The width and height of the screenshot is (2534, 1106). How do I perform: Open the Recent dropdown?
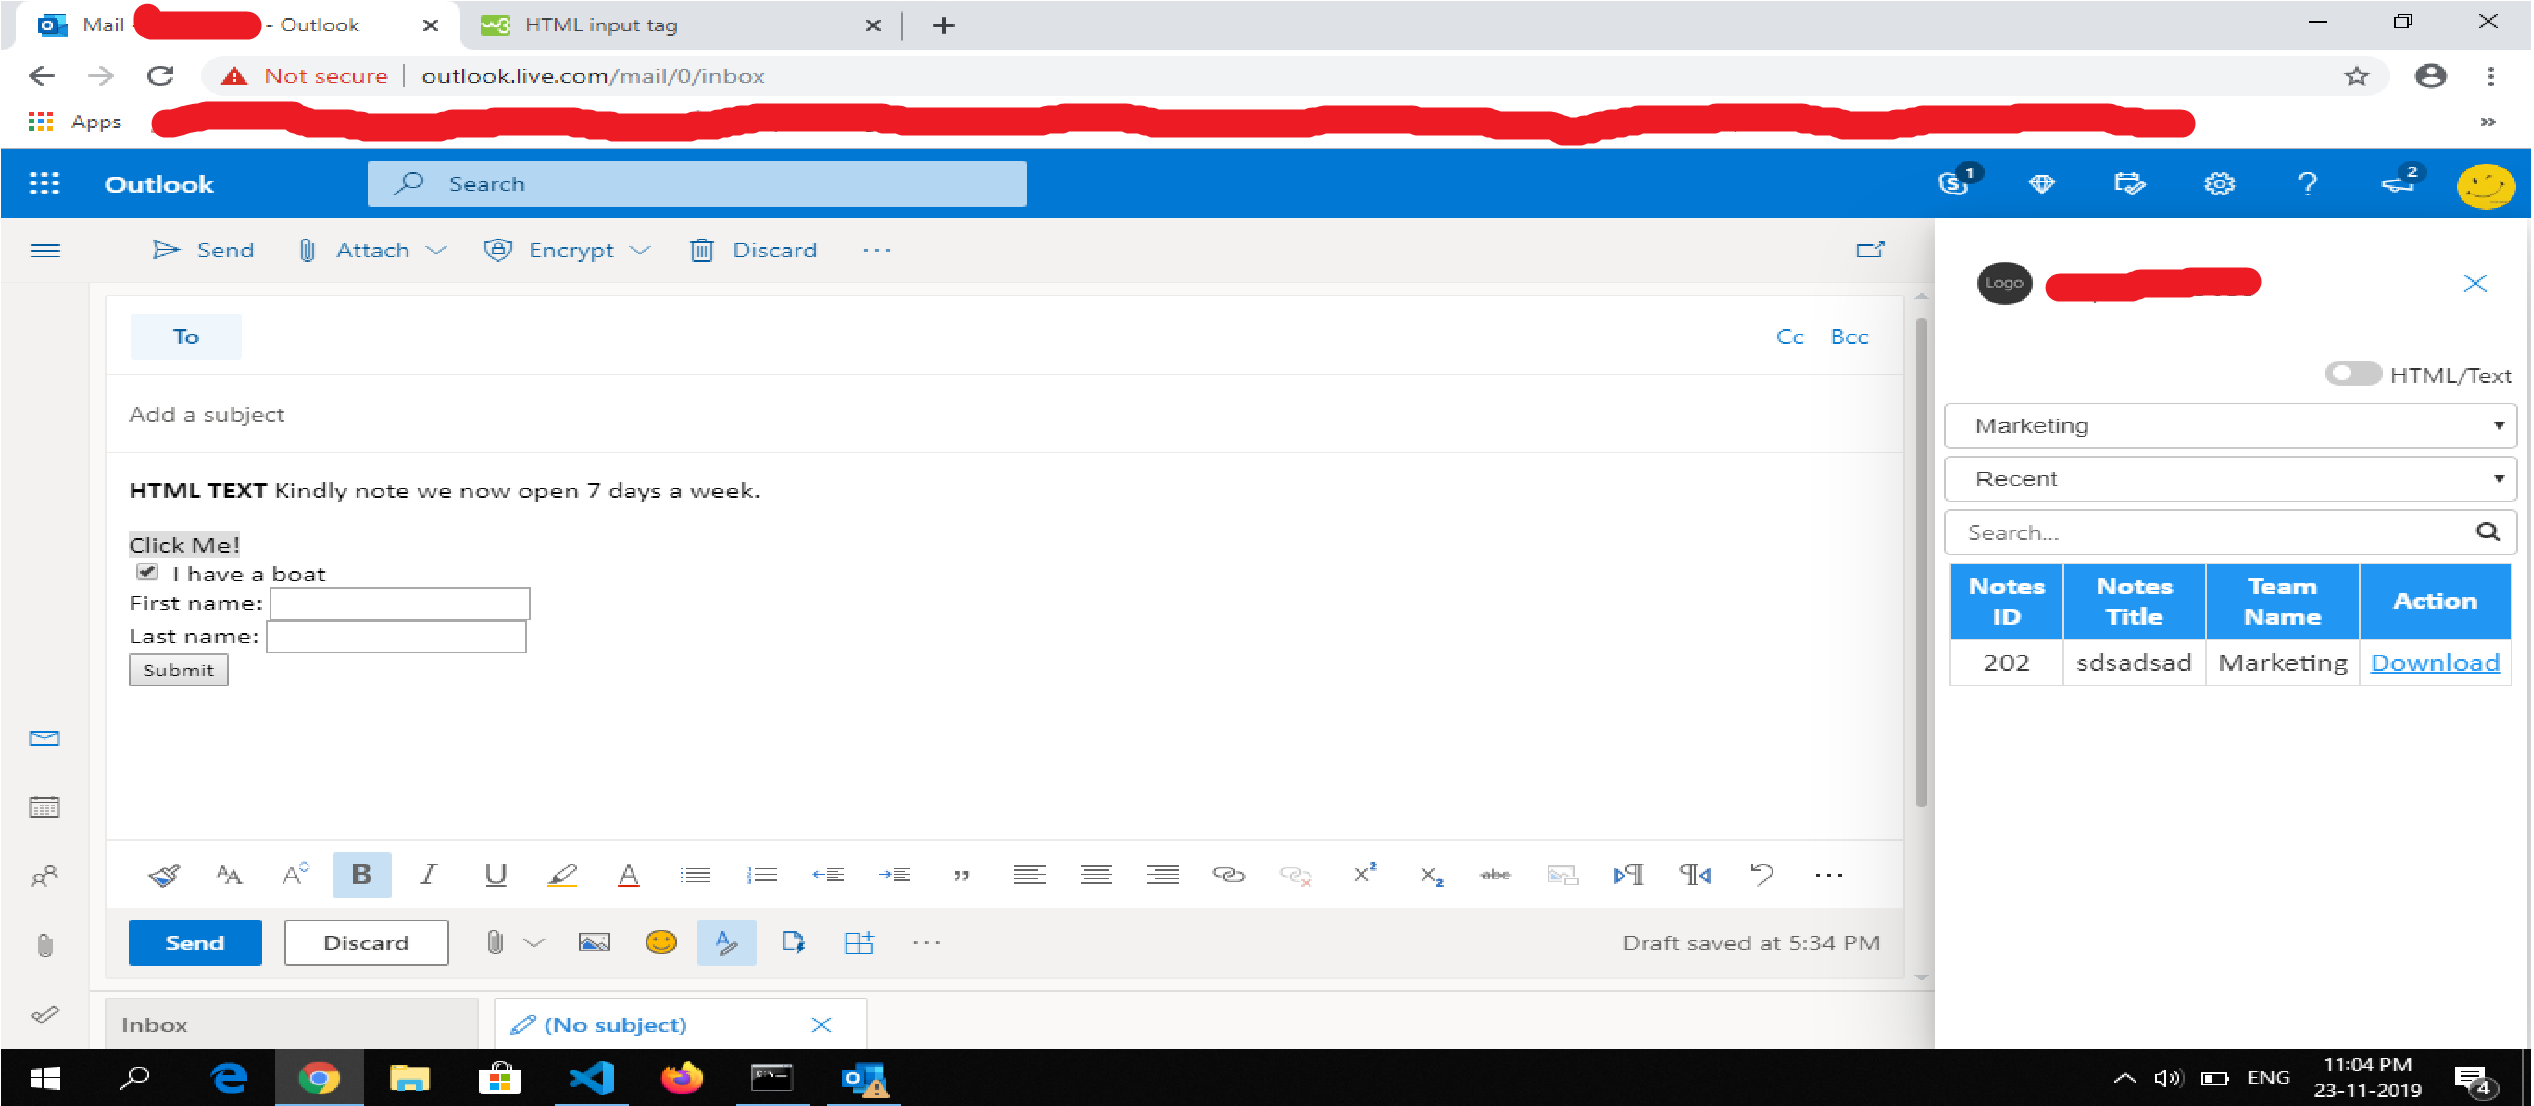2230,478
